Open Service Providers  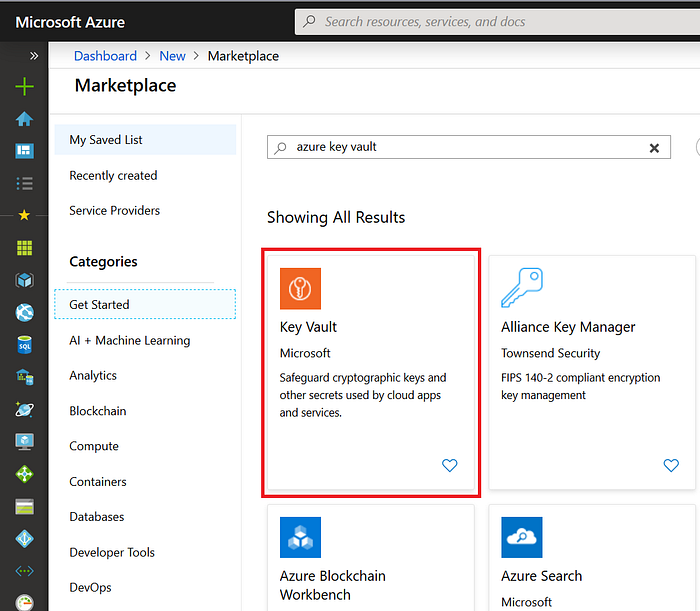click(115, 211)
